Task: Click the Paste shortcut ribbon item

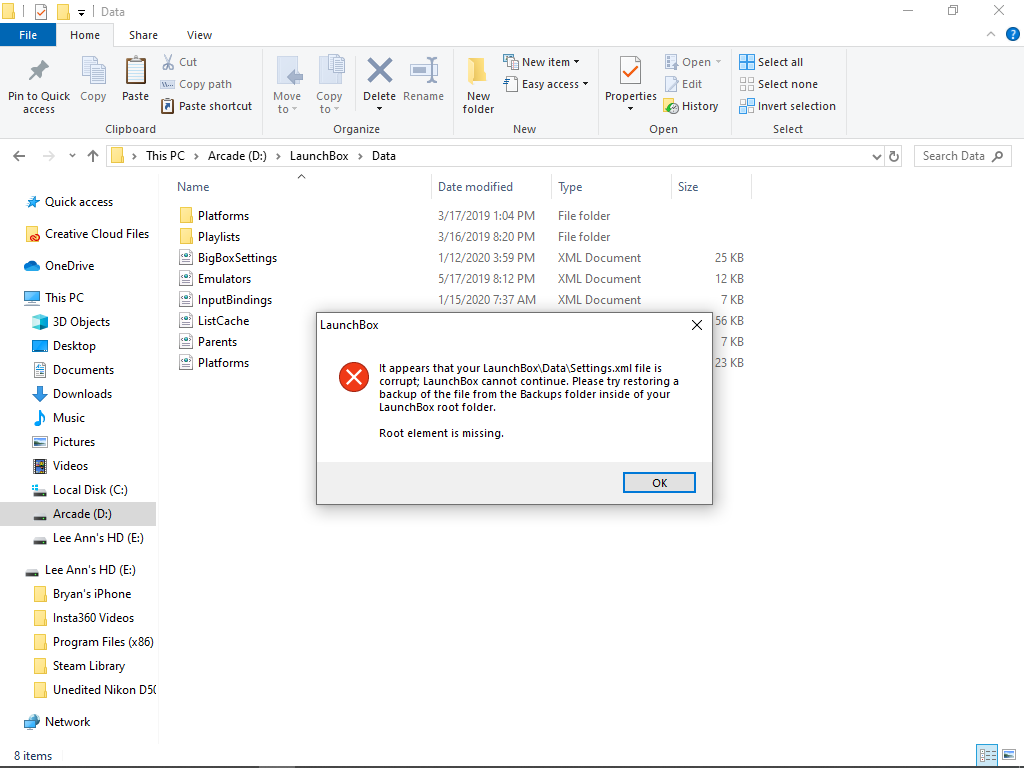Action: point(206,106)
